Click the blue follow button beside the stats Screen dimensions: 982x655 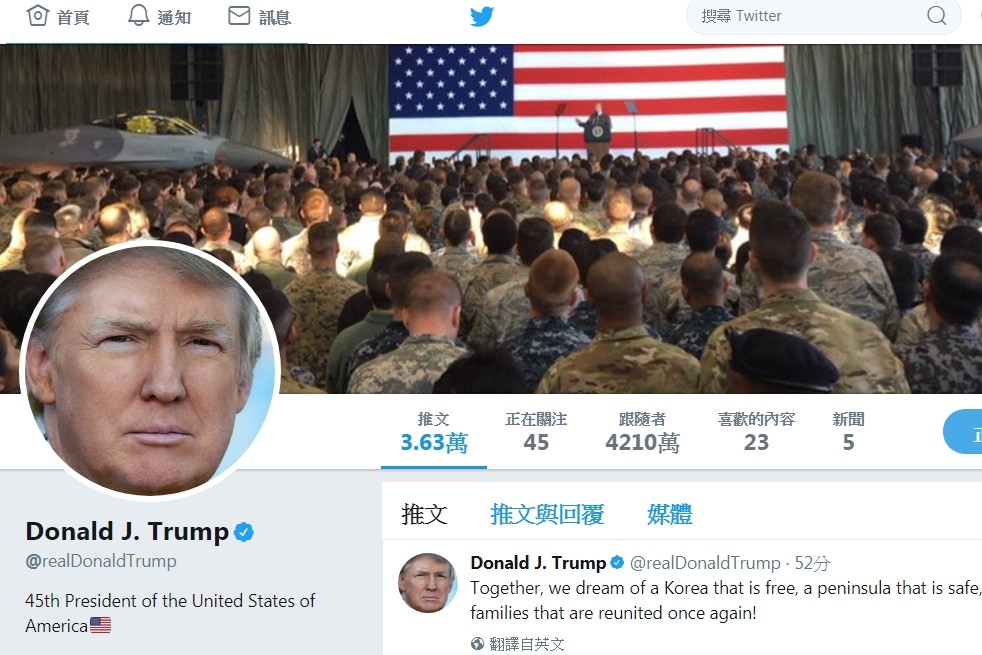pos(963,432)
